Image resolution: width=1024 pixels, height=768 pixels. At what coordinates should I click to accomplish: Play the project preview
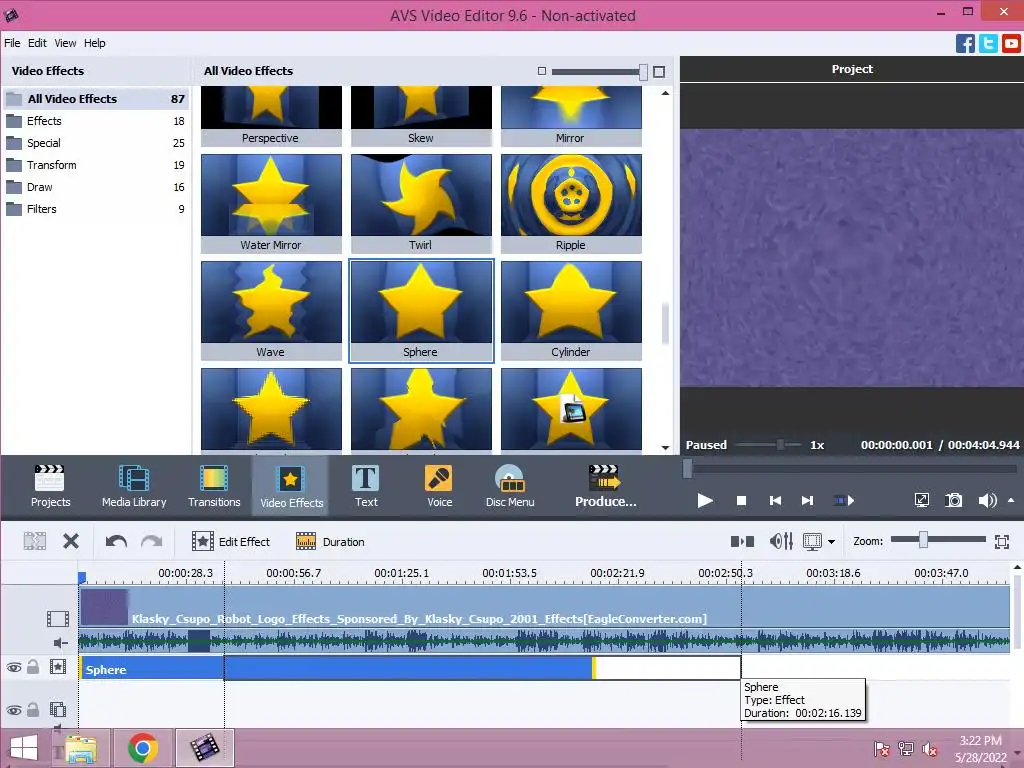point(705,501)
